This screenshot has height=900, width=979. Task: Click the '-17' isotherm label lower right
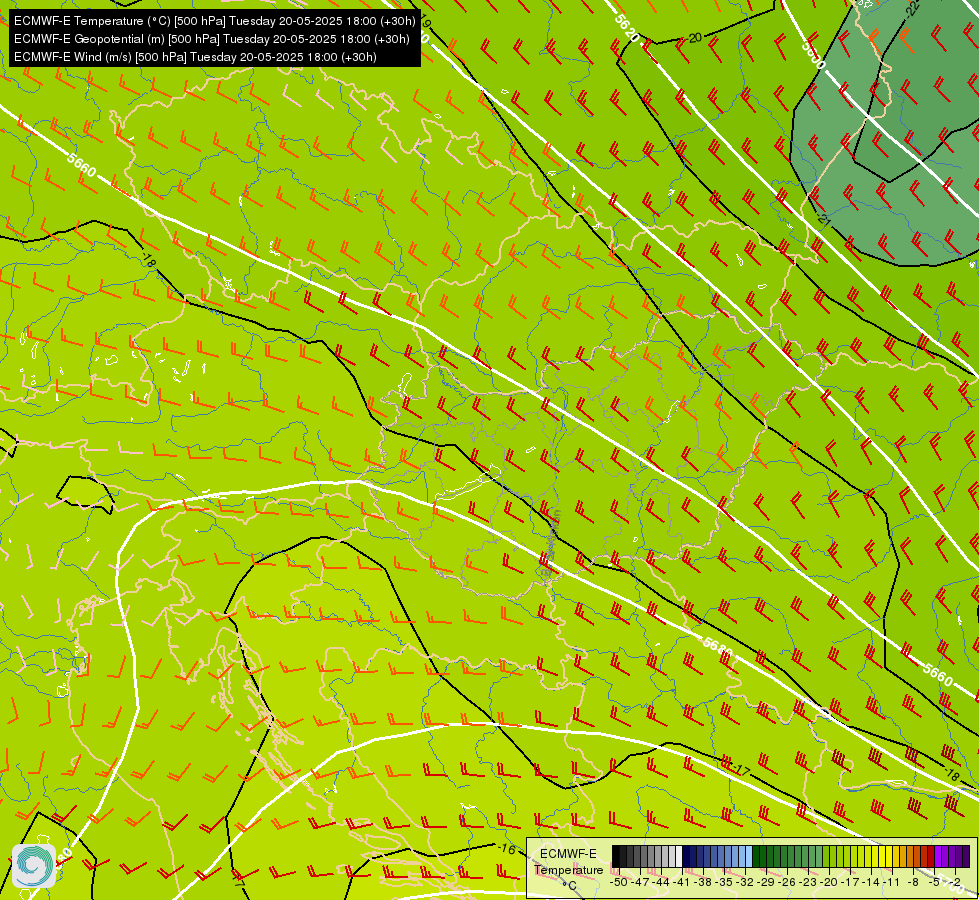739,770
